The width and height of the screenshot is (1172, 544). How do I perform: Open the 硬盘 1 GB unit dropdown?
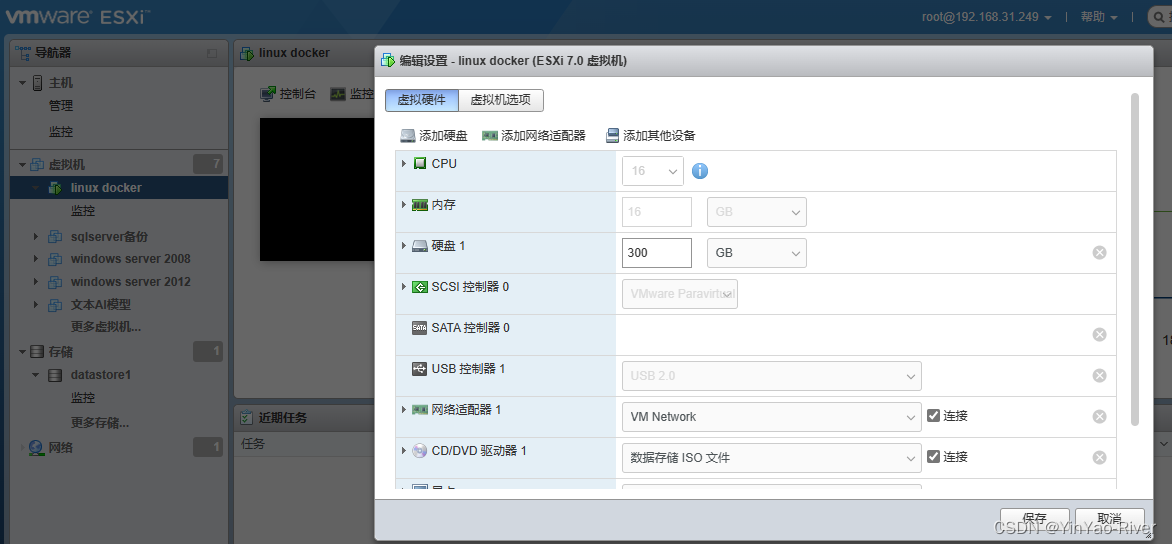[756, 253]
